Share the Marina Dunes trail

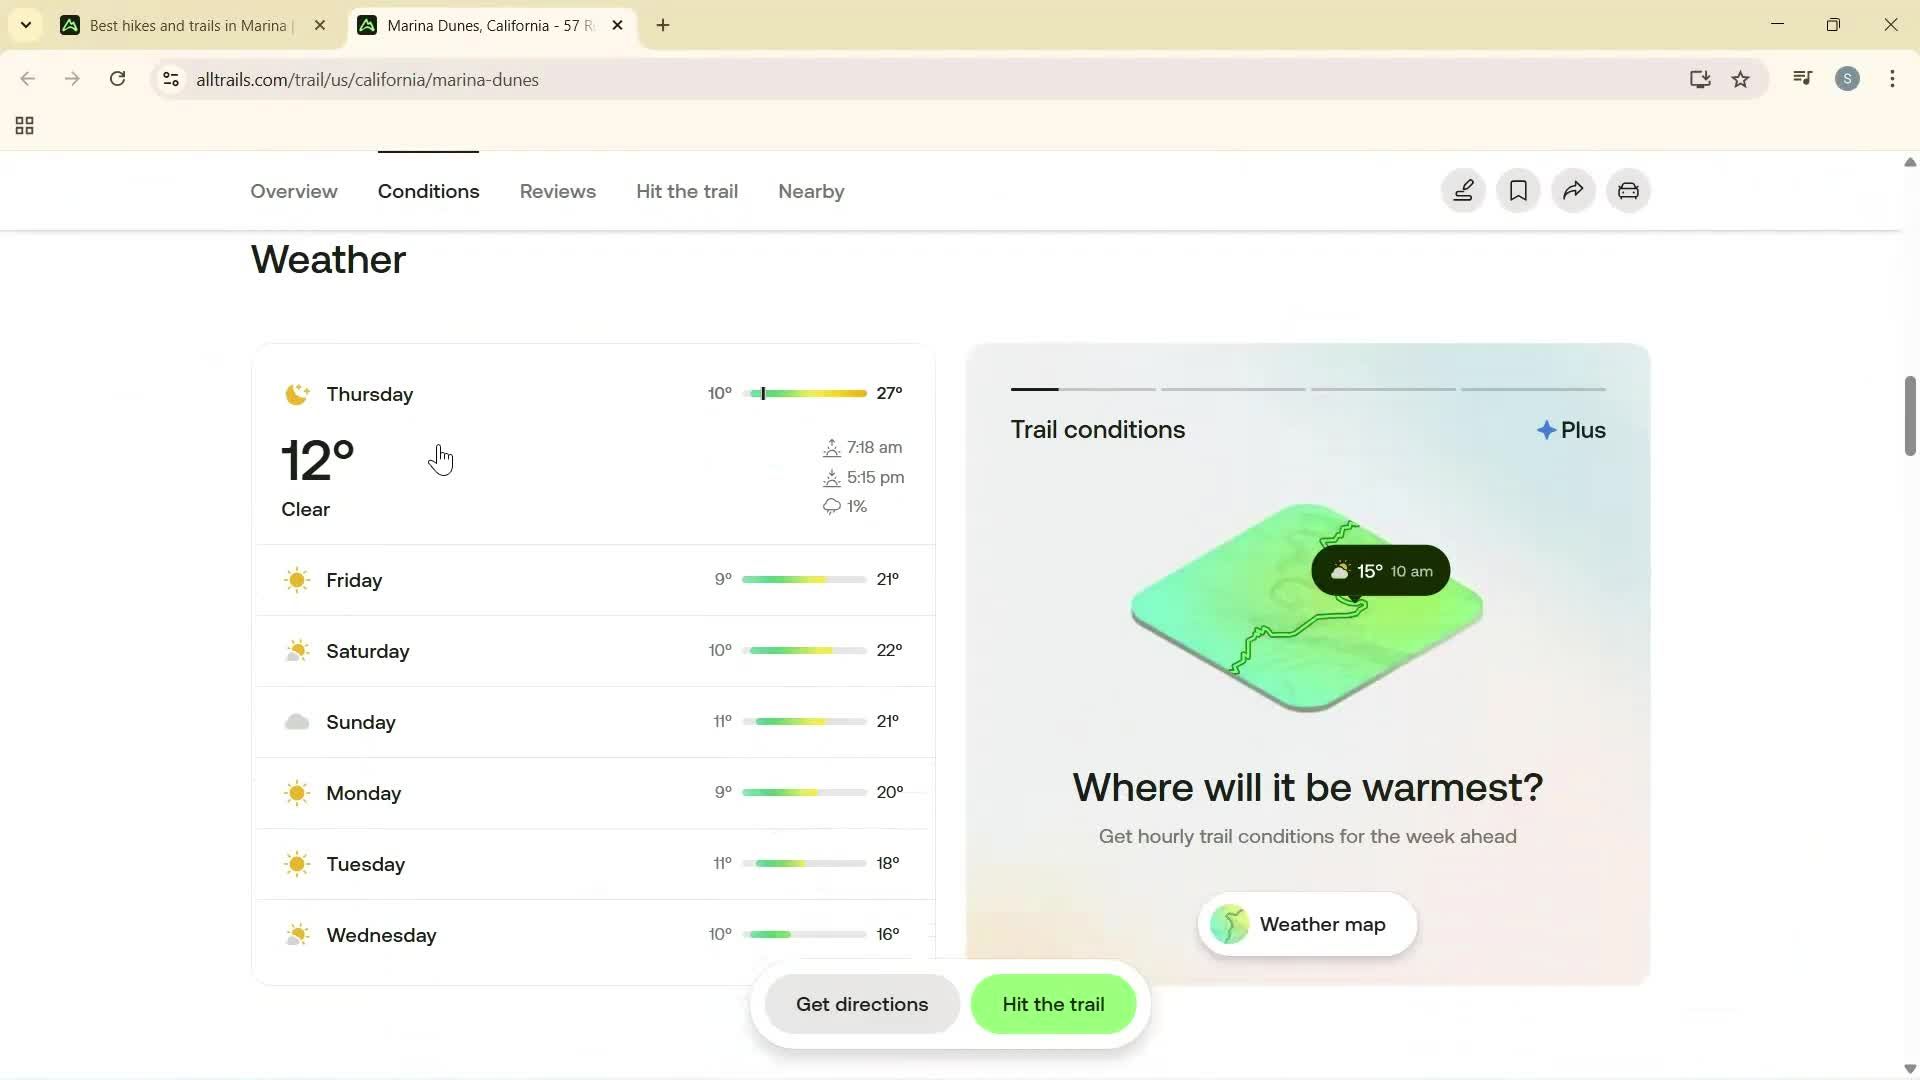pos(1572,191)
